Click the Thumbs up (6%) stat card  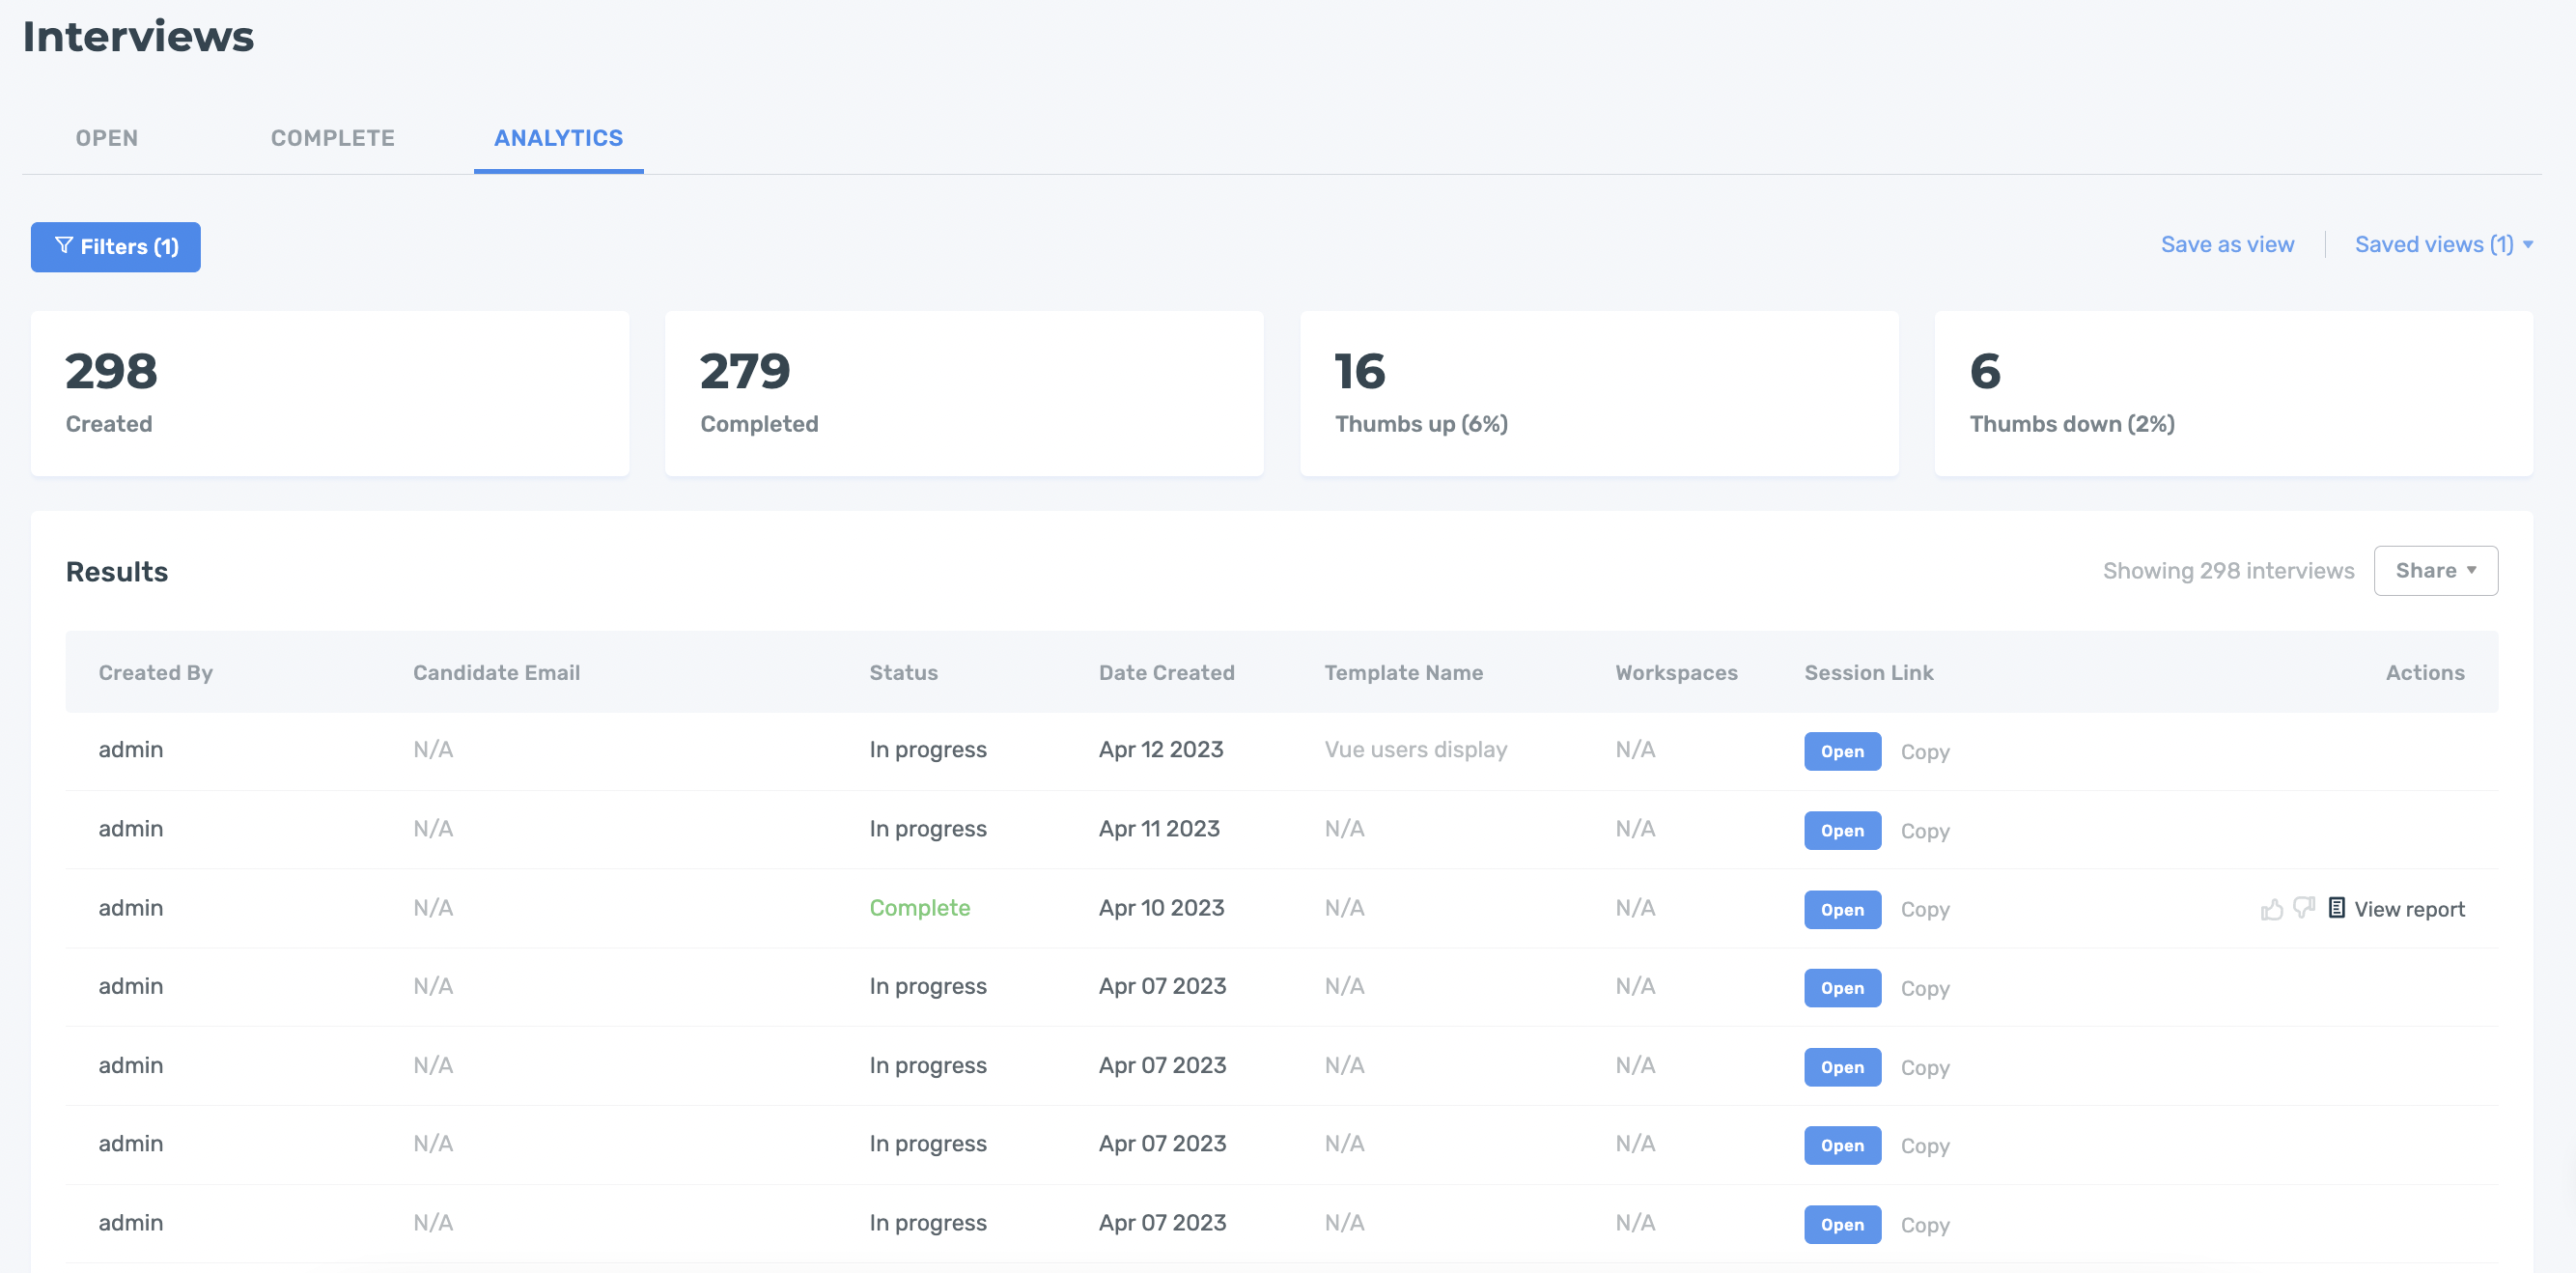[1598, 393]
